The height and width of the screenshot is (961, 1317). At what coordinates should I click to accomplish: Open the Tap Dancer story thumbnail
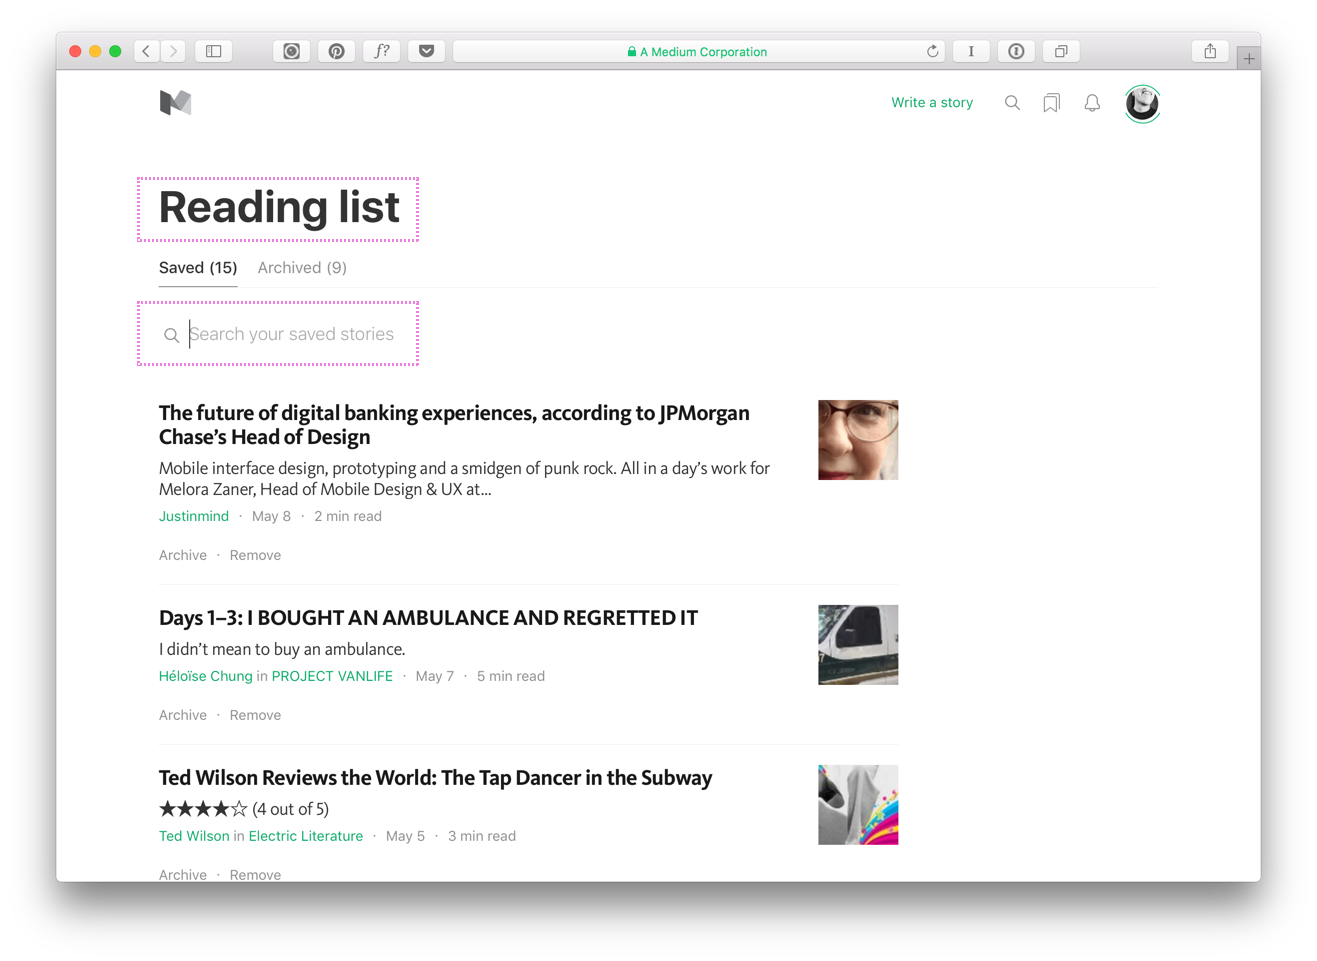pos(858,805)
